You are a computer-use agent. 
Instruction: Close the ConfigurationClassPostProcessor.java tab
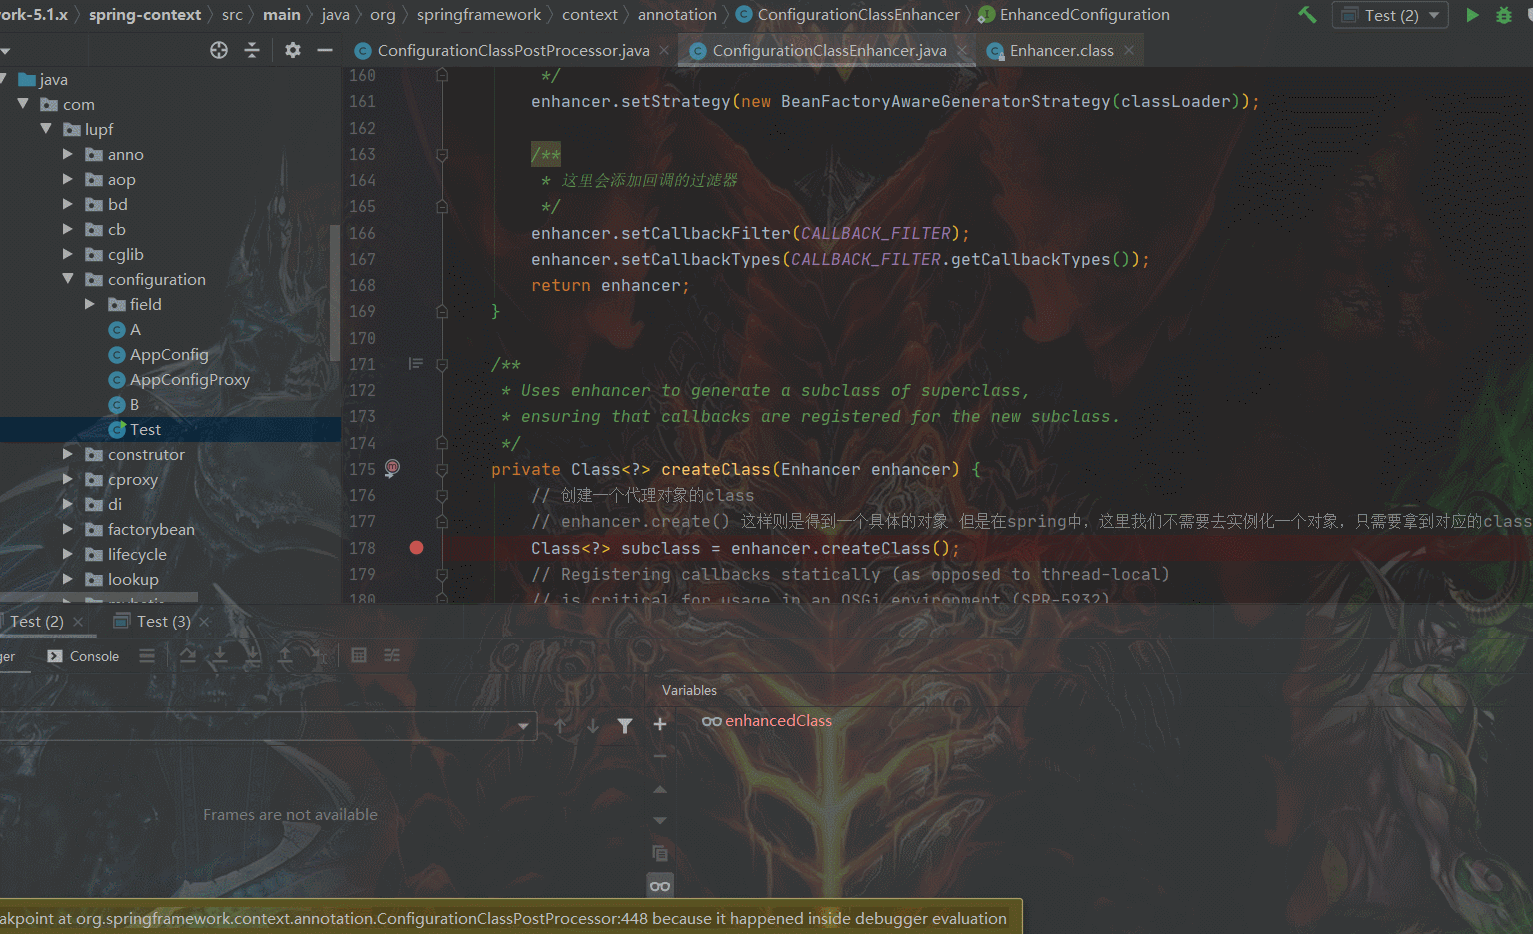[664, 51]
